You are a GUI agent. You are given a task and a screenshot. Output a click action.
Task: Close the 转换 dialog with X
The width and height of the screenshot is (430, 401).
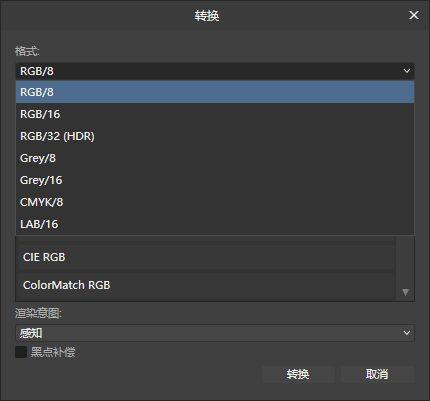pyautogui.click(x=414, y=15)
